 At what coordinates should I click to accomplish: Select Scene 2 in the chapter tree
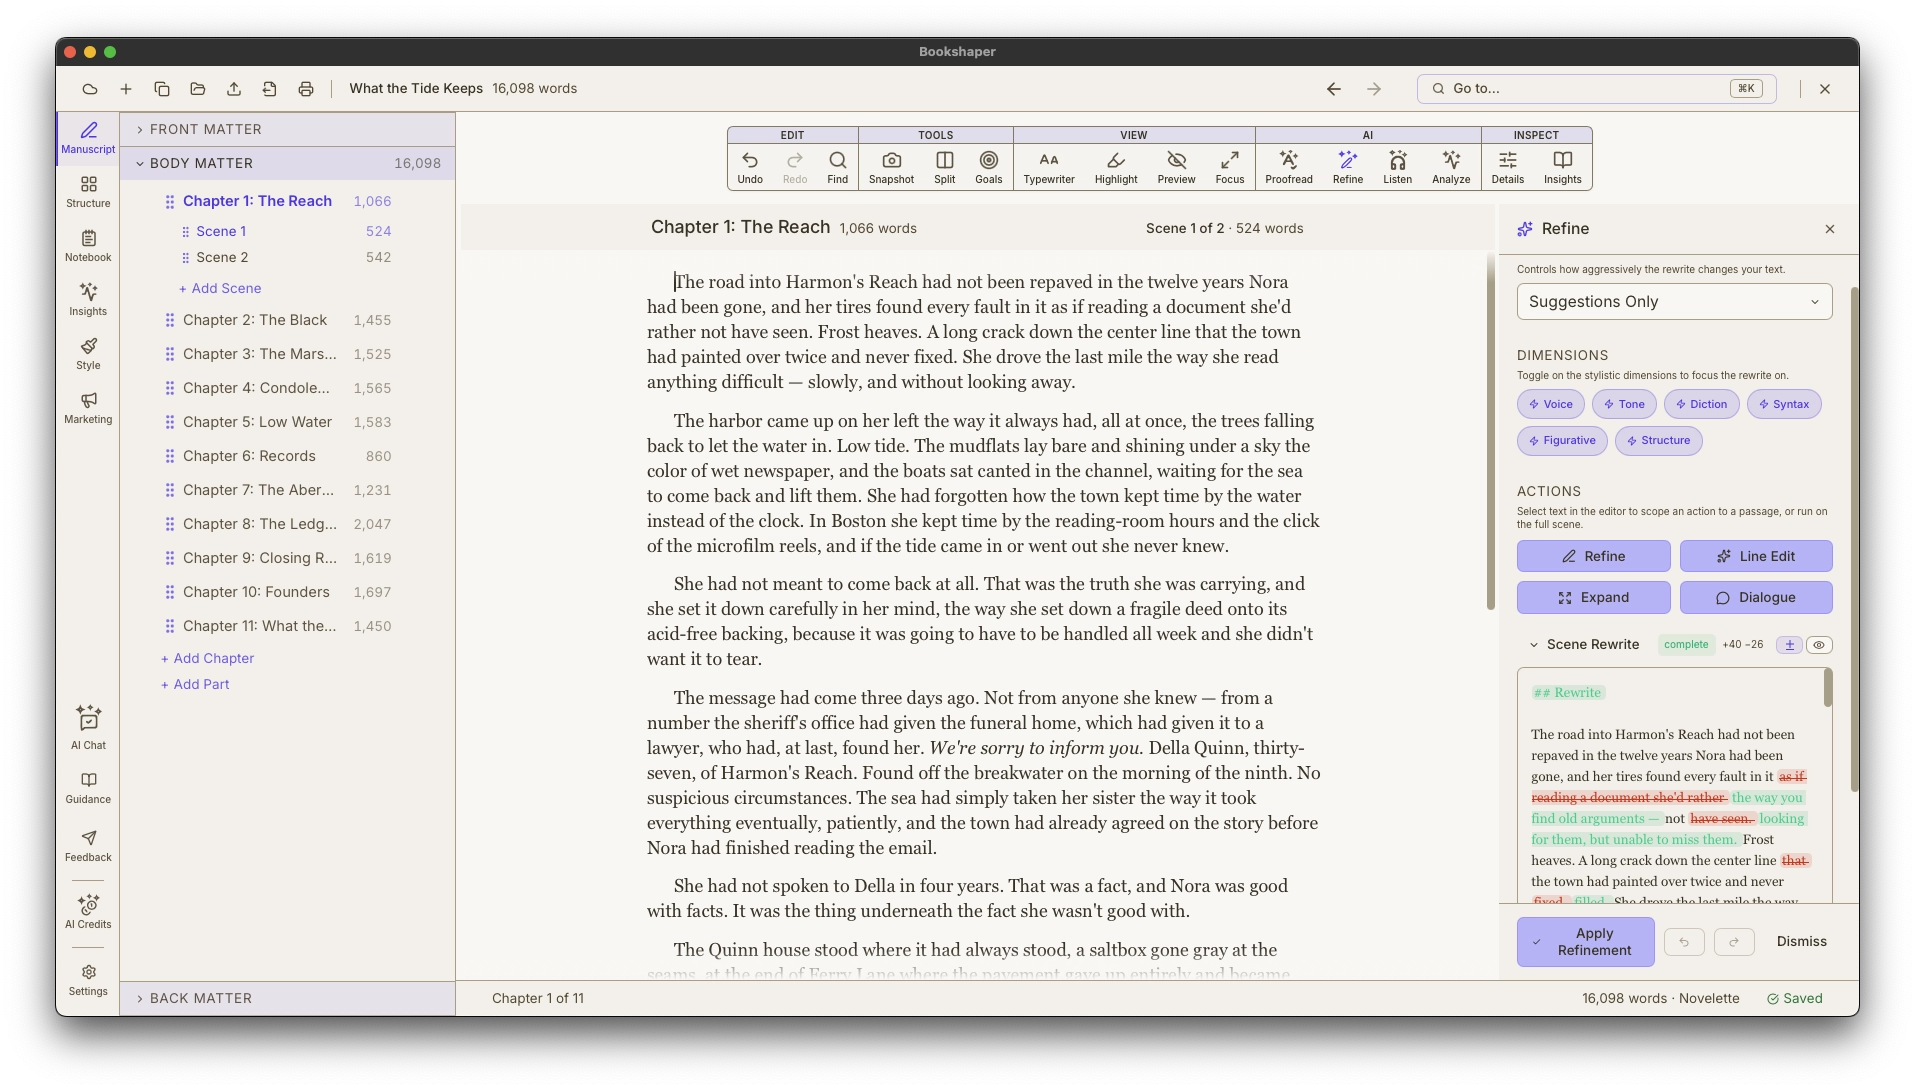point(222,257)
